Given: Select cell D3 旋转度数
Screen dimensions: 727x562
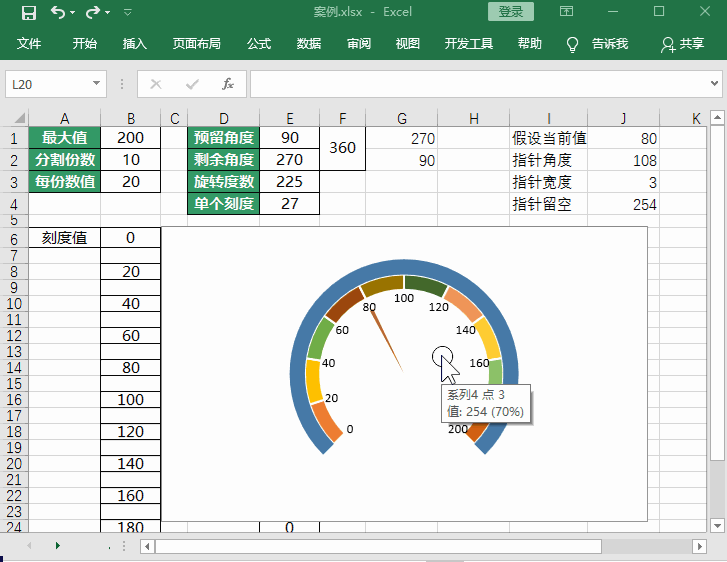Looking at the screenshot, I should point(223,181).
